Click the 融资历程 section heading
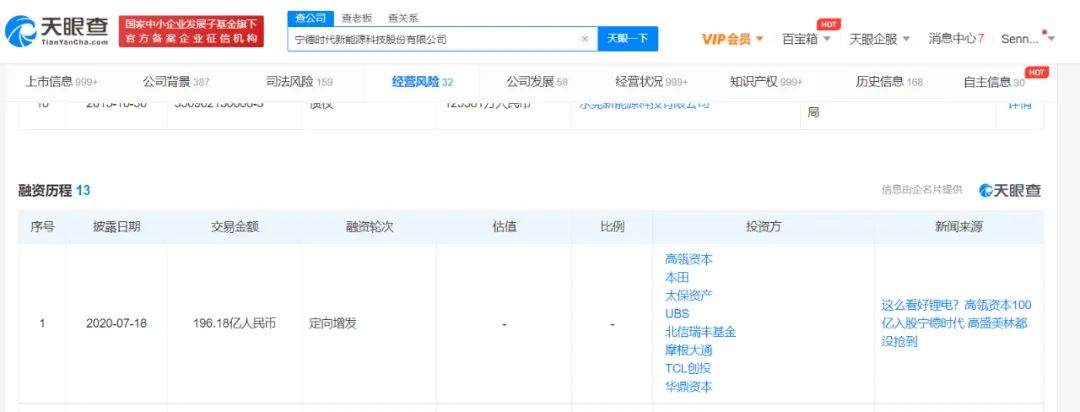 tap(54, 191)
